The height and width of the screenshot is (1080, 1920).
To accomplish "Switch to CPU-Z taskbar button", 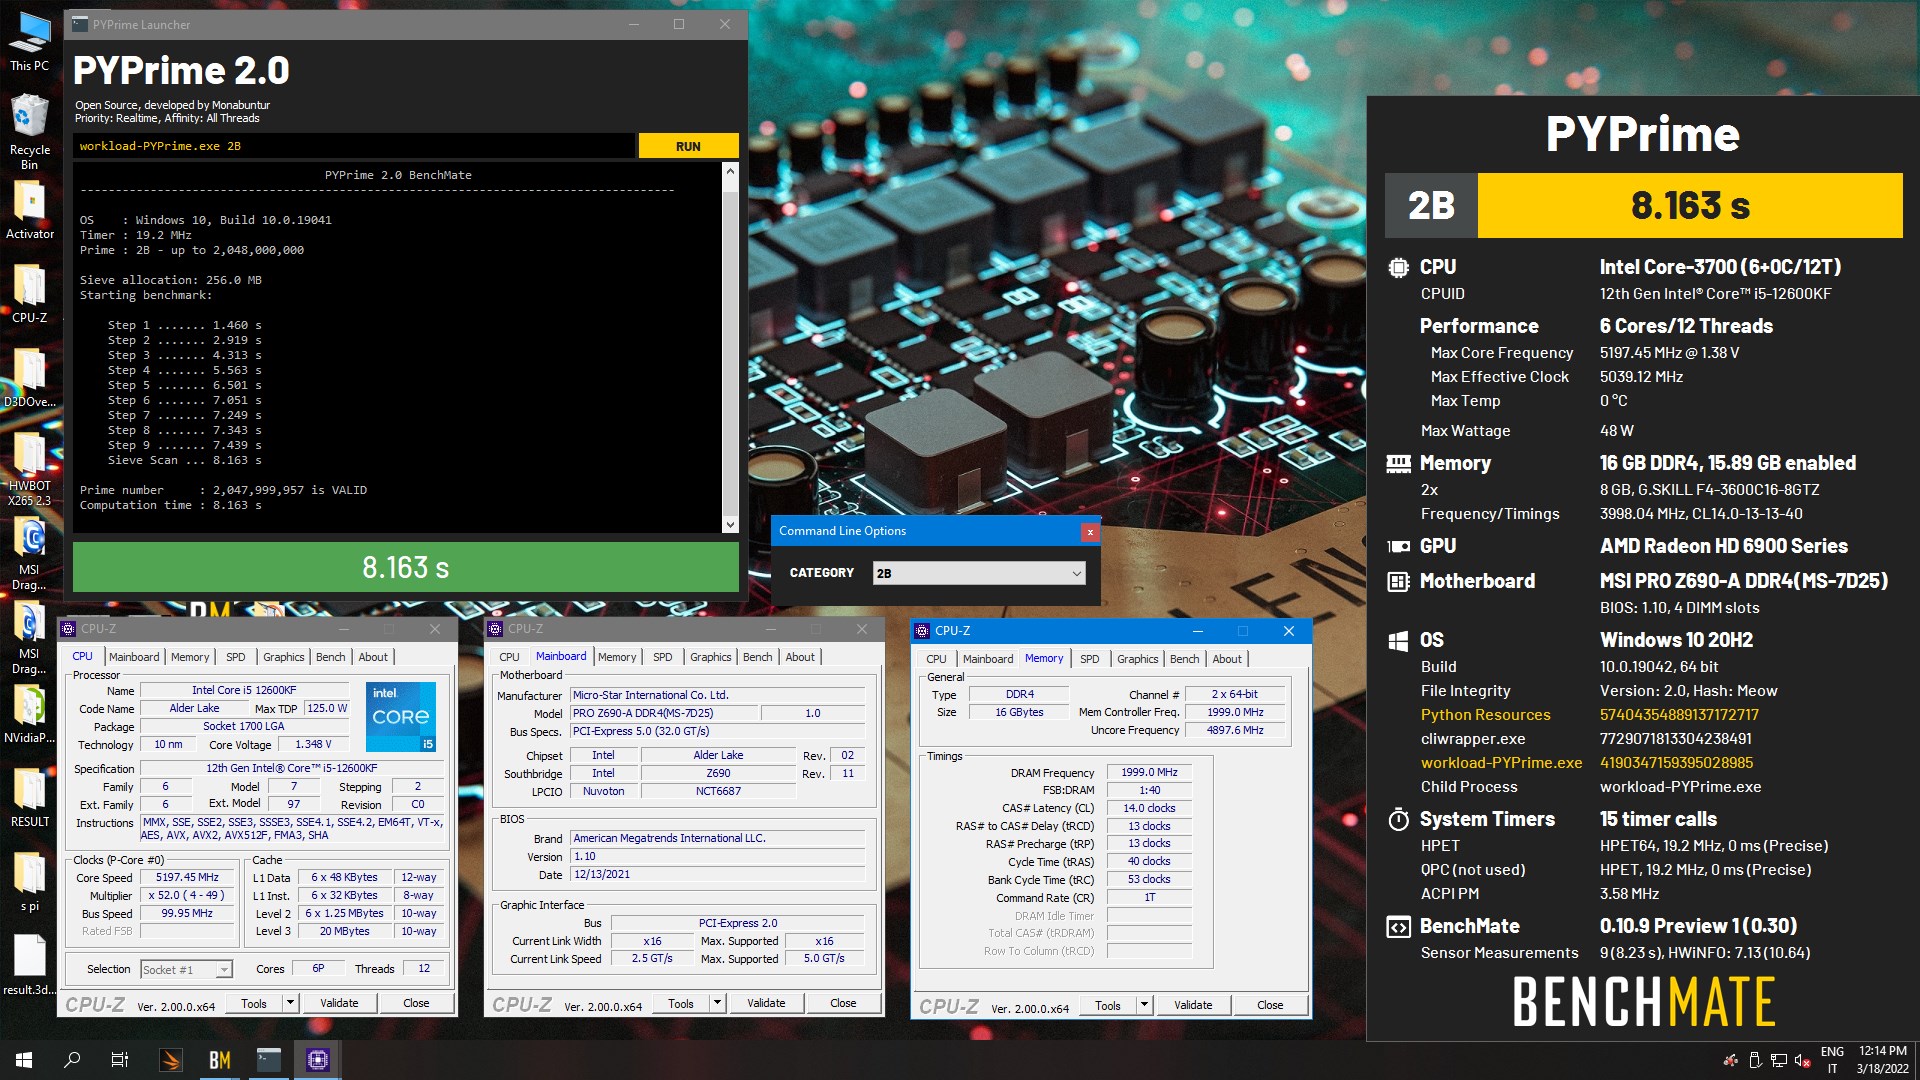I will 318,1060.
